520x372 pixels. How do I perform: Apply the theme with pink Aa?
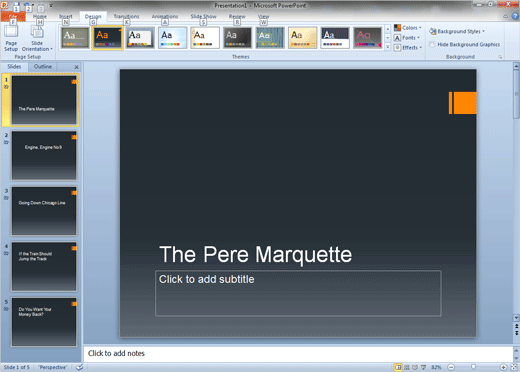[367, 38]
